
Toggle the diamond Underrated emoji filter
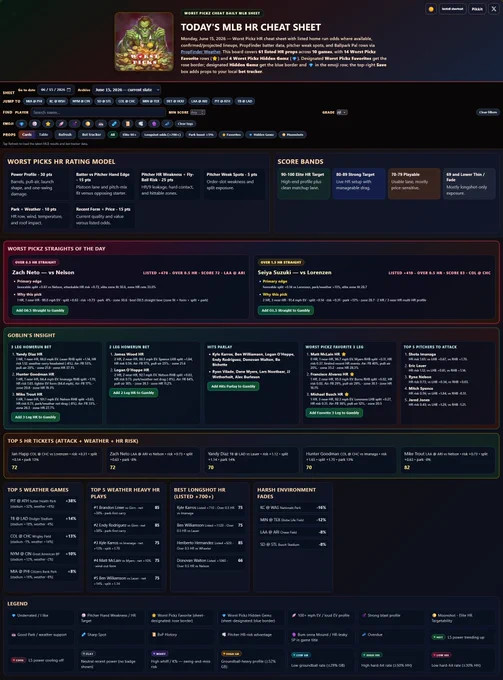tap(22, 124)
